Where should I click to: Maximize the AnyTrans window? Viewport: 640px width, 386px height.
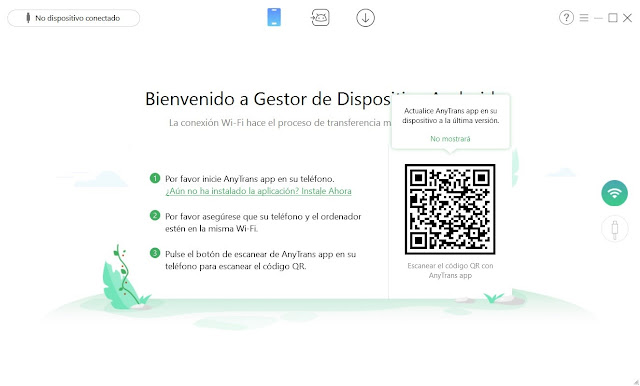(613, 18)
